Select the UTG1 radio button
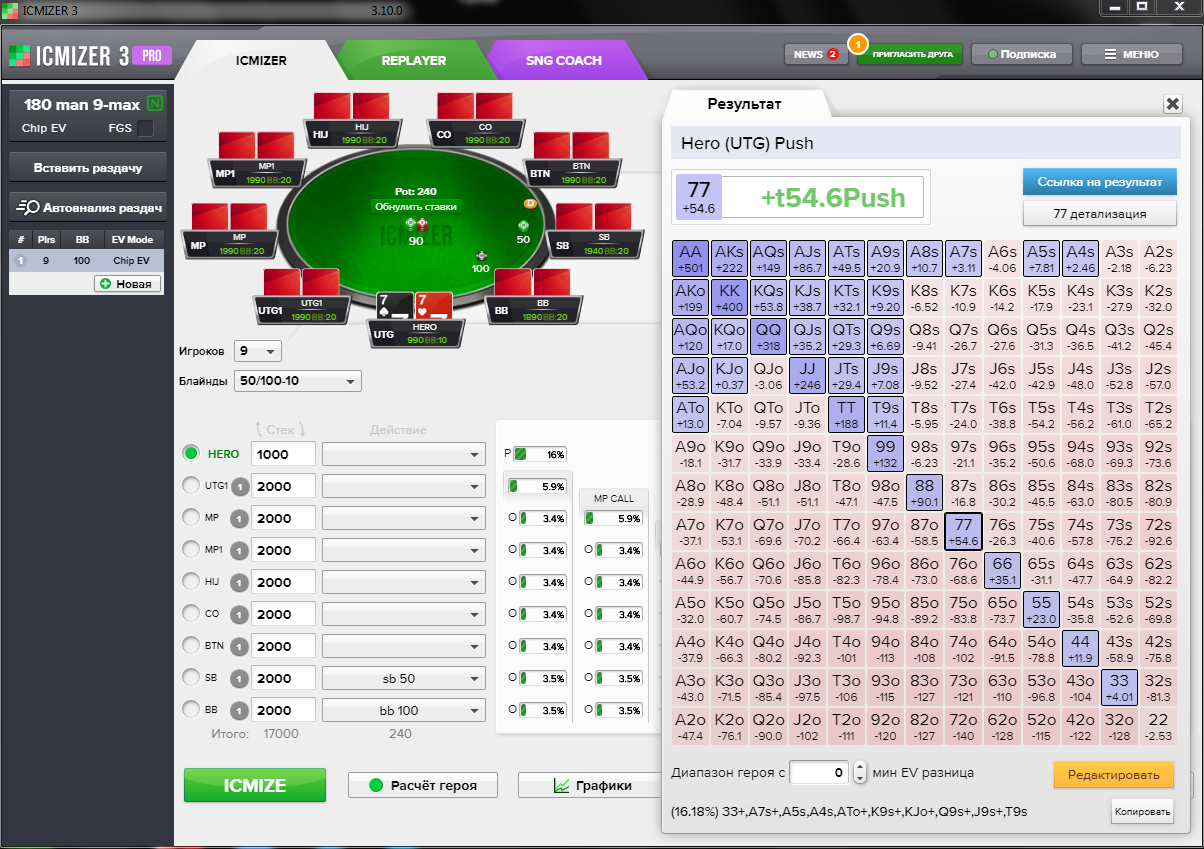Image resolution: width=1204 pixels, height=849 pixels. tap(191, 485)
